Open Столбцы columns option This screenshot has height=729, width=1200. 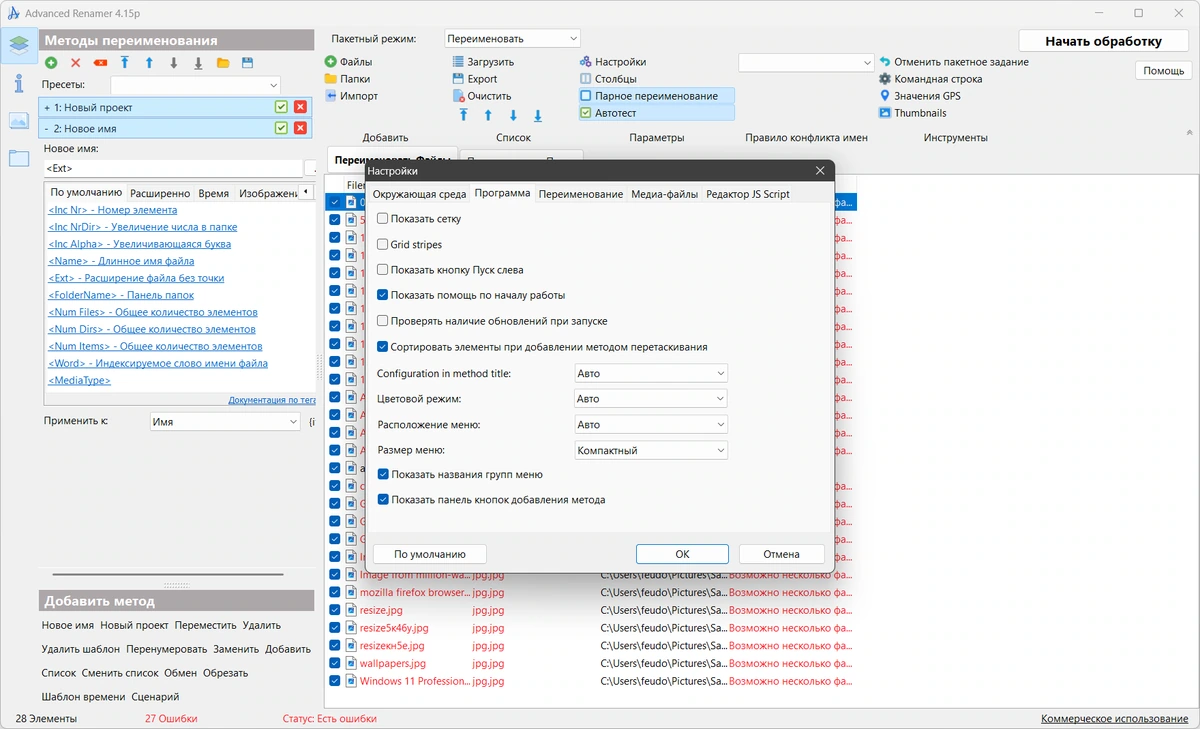pos(608,79)
